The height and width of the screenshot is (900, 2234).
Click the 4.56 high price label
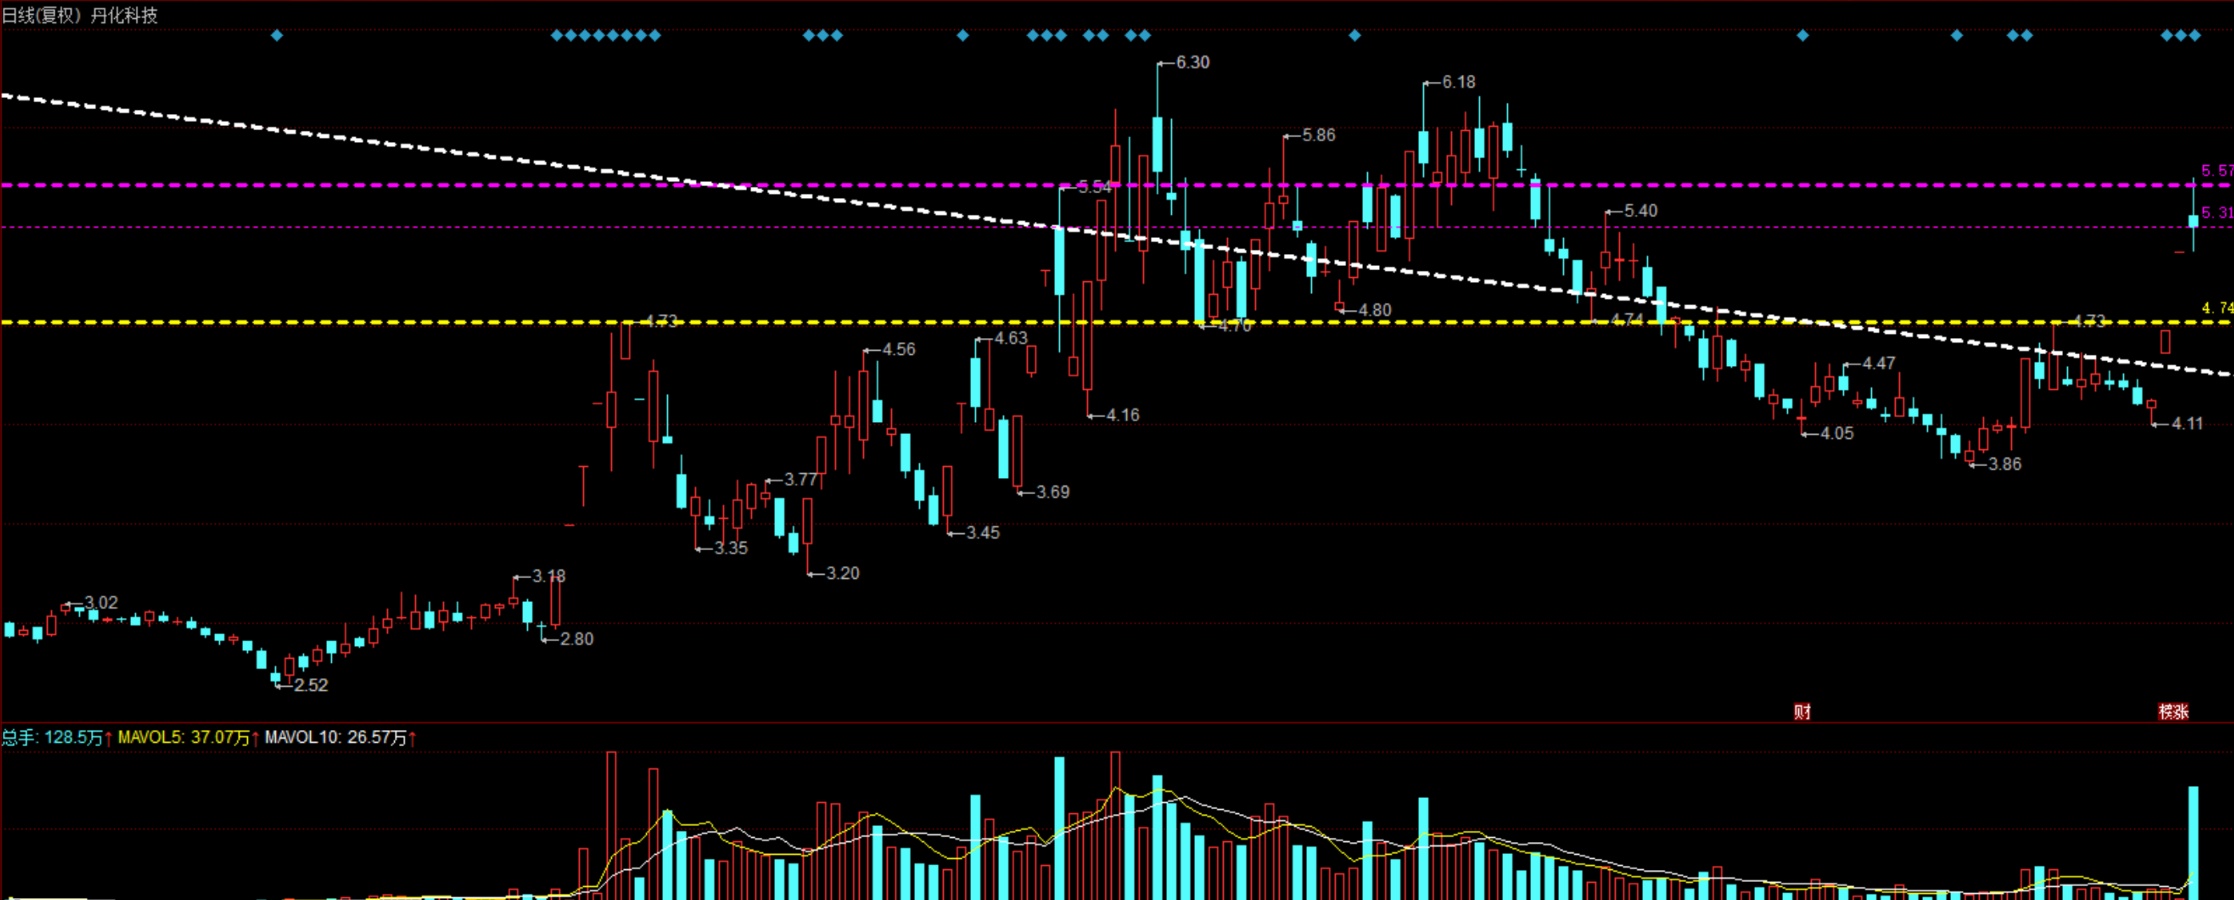[898, 349]
